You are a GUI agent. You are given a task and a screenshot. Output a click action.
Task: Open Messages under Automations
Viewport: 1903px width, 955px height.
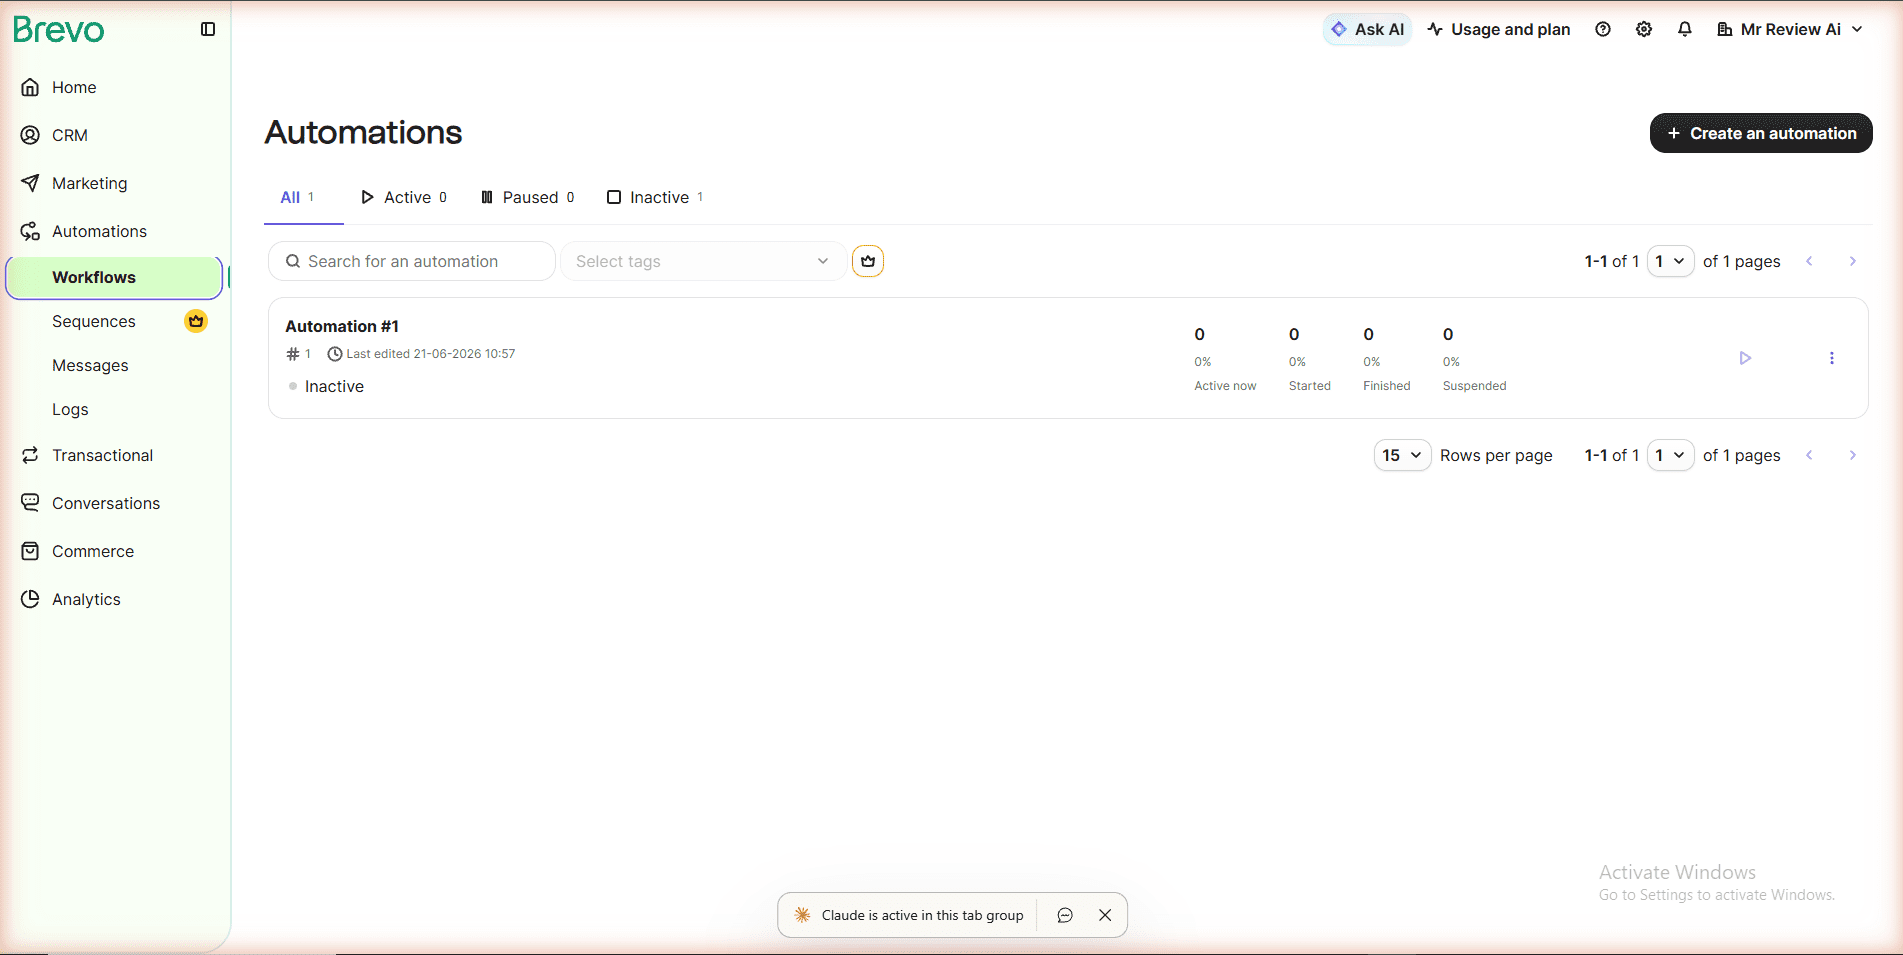(x=90, y=365)
